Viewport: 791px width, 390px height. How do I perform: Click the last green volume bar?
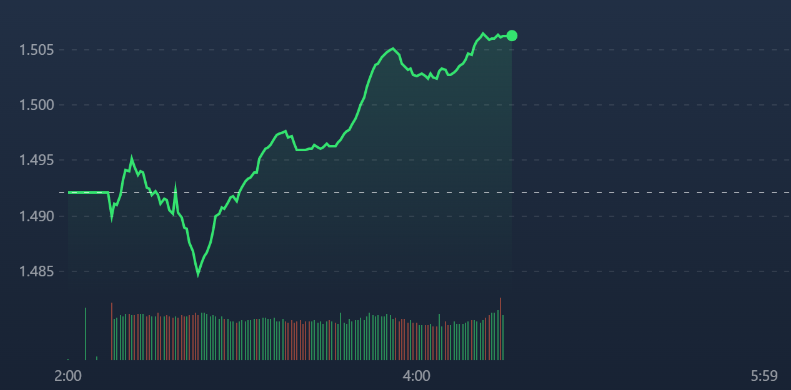coord(503,338)
